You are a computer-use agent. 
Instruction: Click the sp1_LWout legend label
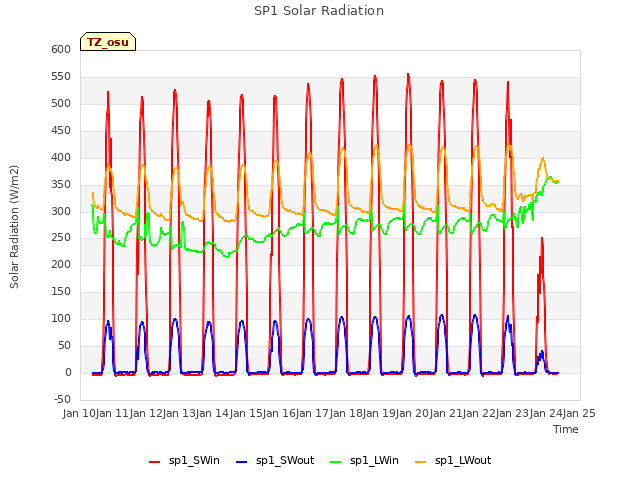[x=463, y=460]
